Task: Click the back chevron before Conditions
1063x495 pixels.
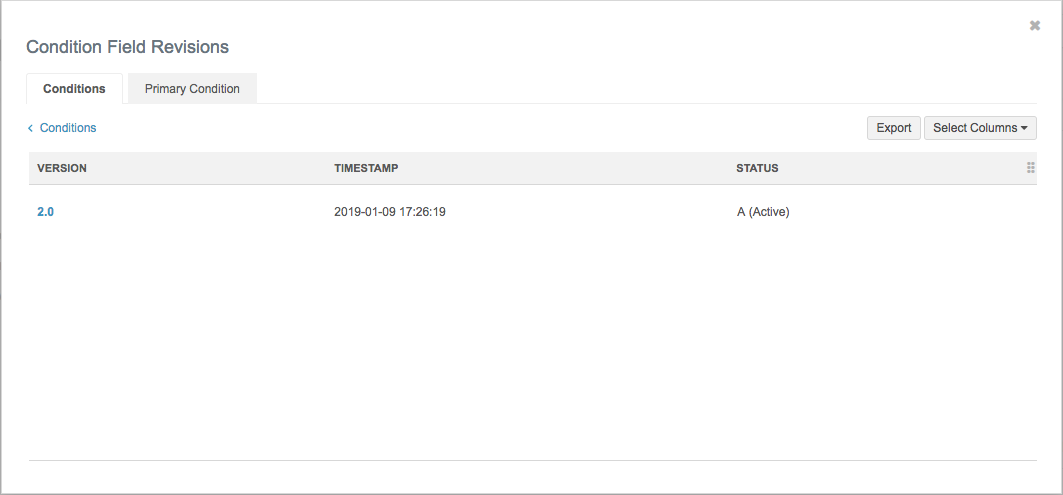Action: click(31, 128)
